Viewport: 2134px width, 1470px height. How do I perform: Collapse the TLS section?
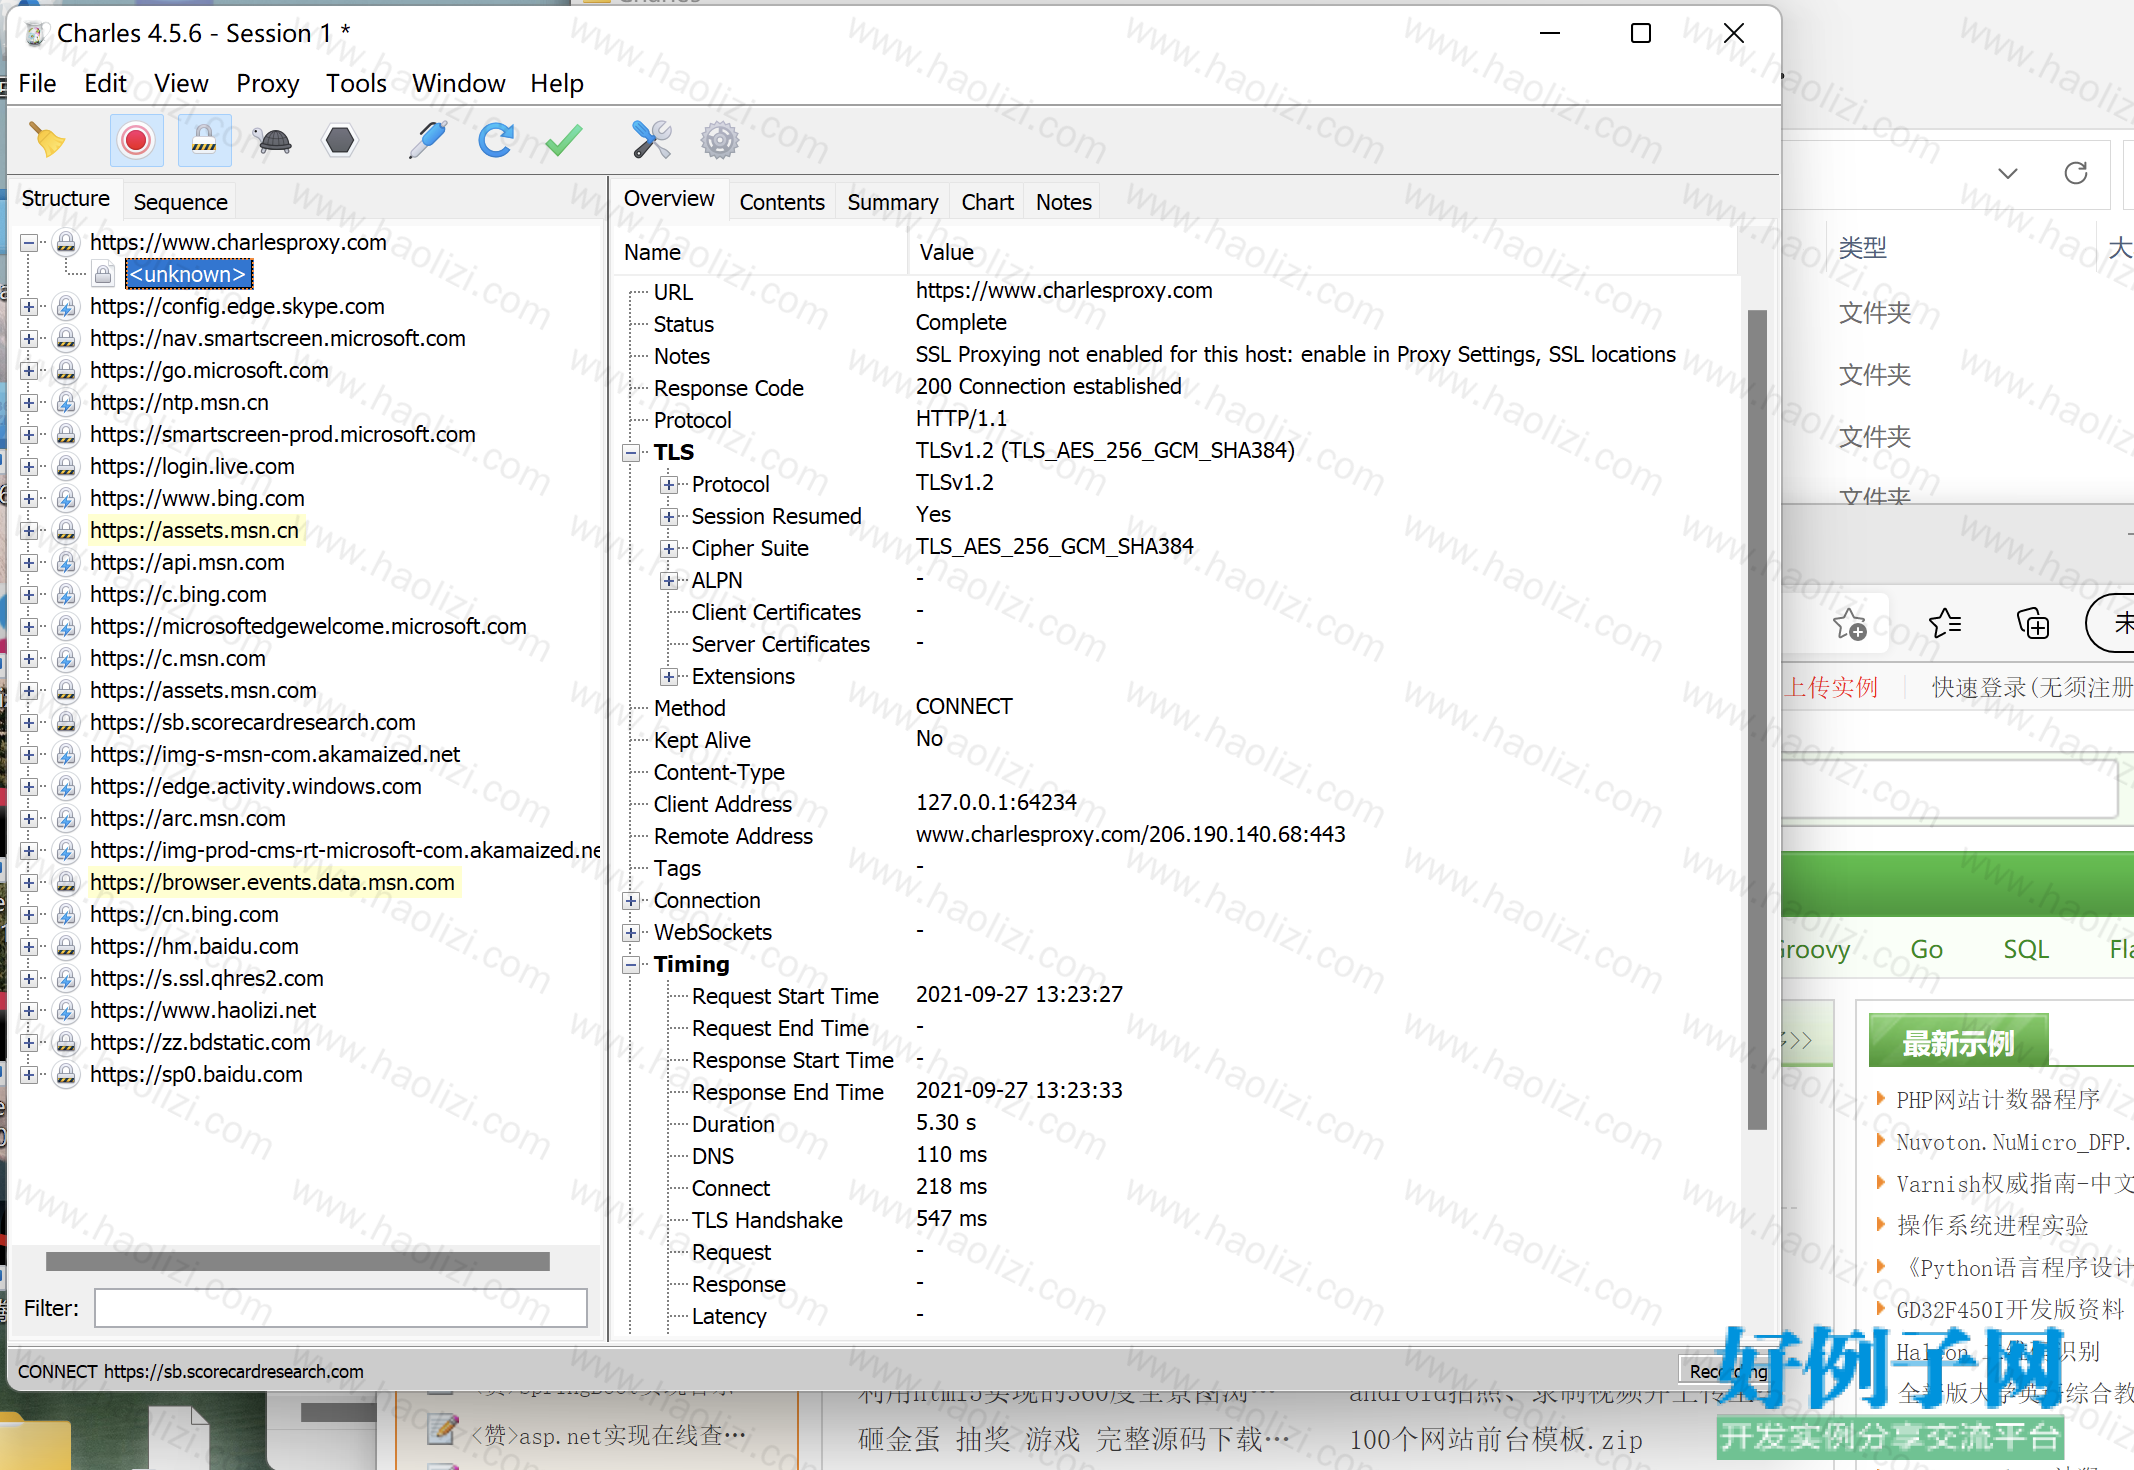631,453
